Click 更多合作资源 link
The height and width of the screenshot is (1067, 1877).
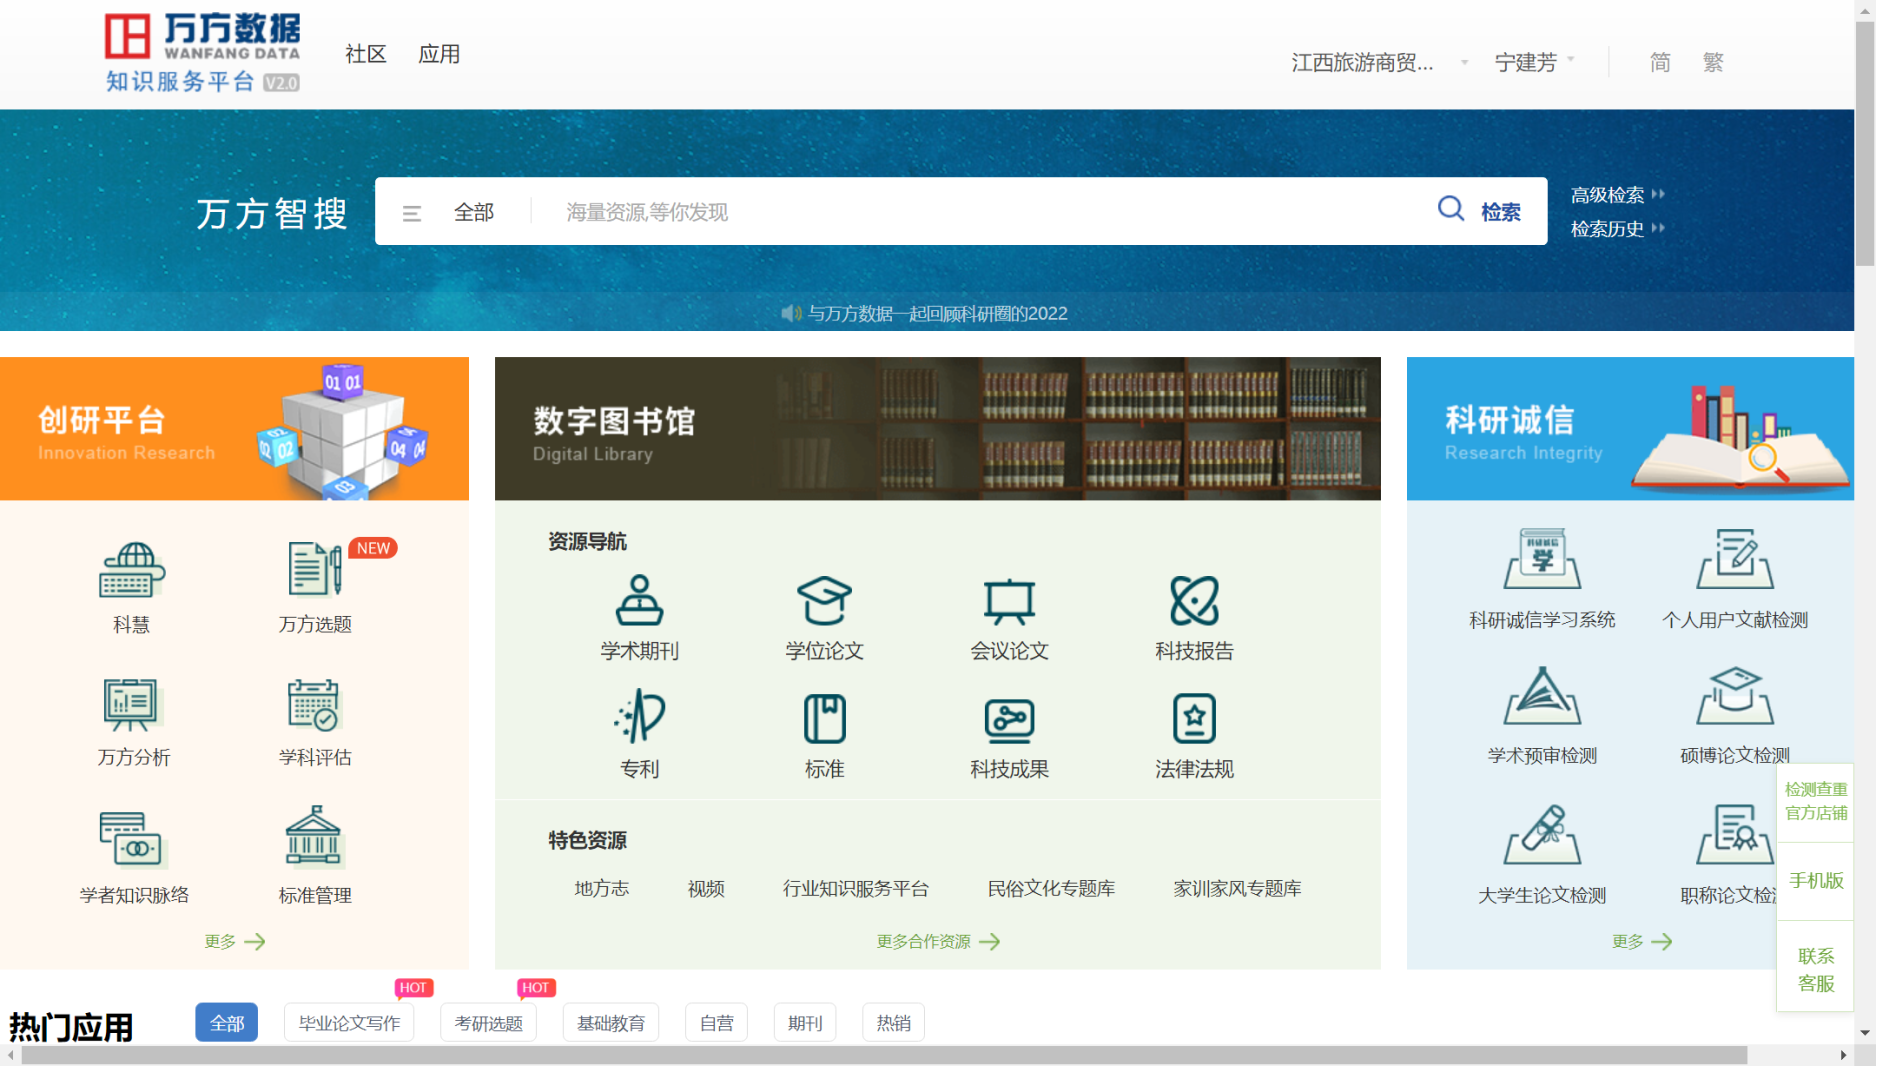tap(938, 941)
